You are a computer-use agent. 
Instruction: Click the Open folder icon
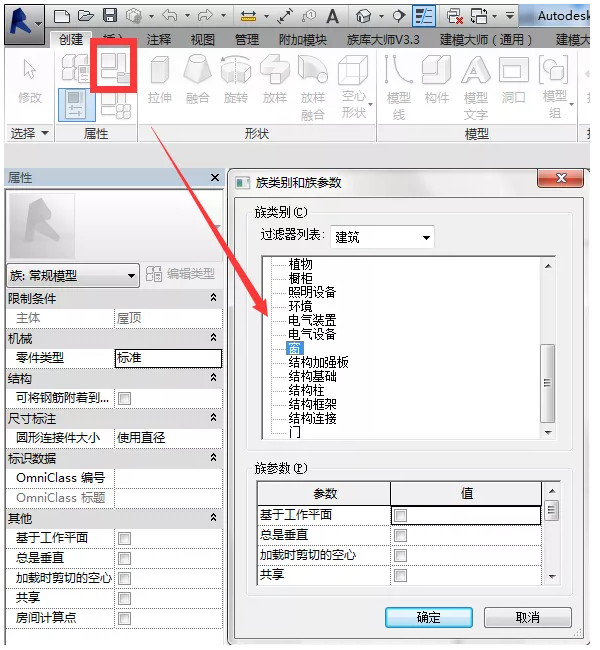click(85, 16)
